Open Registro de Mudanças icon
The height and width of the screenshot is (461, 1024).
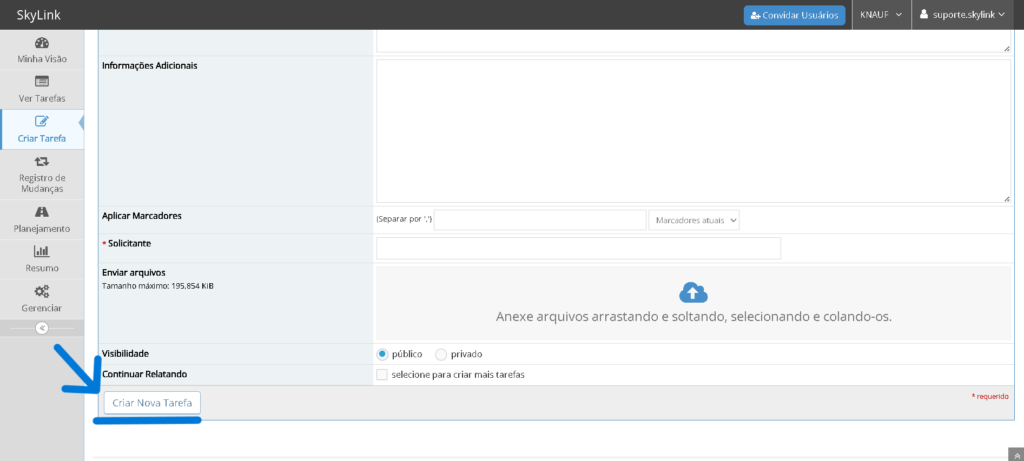[42, 161]
